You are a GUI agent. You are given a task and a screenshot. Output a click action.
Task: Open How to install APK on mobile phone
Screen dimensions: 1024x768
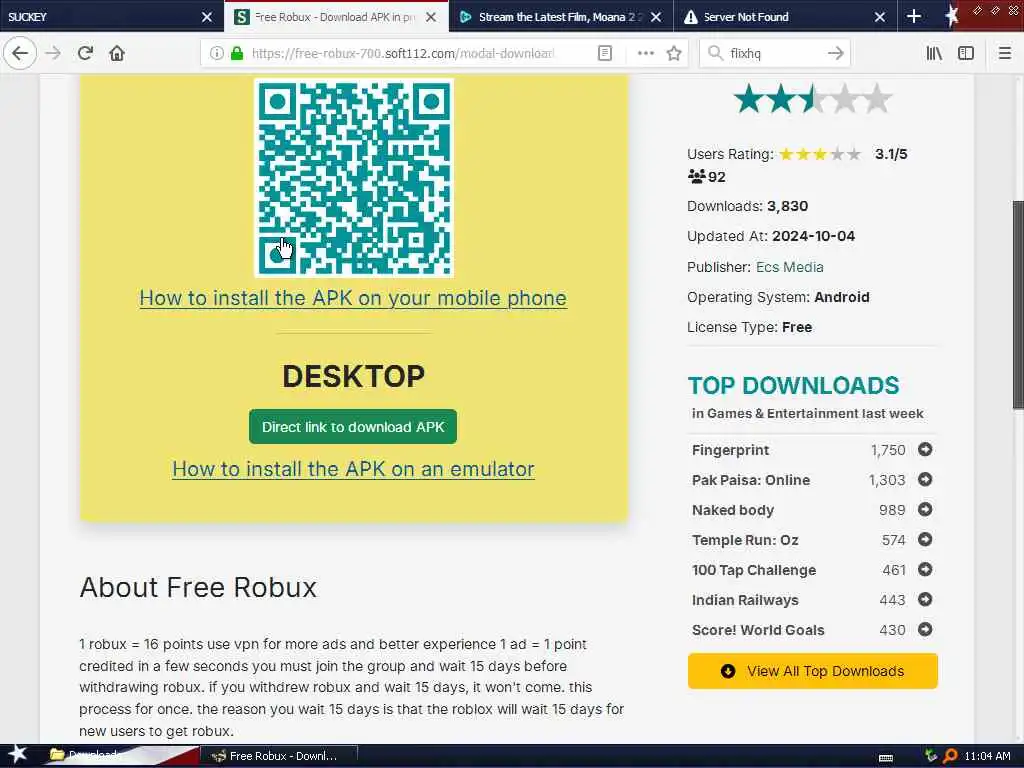click(353, 298)
